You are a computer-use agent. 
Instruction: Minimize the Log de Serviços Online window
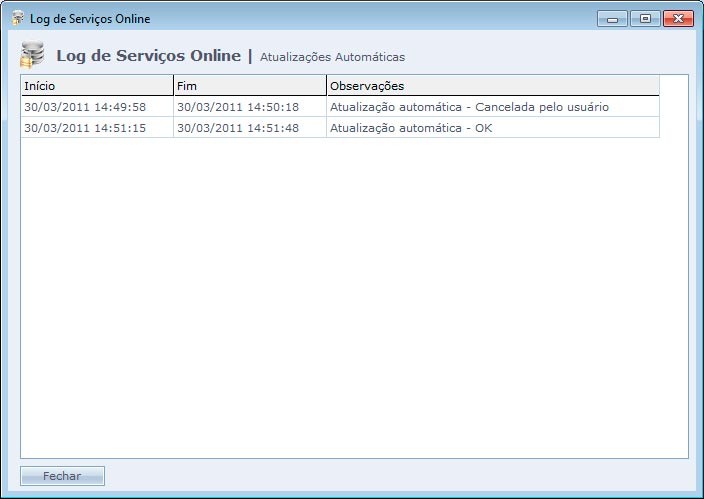point(611,19)
